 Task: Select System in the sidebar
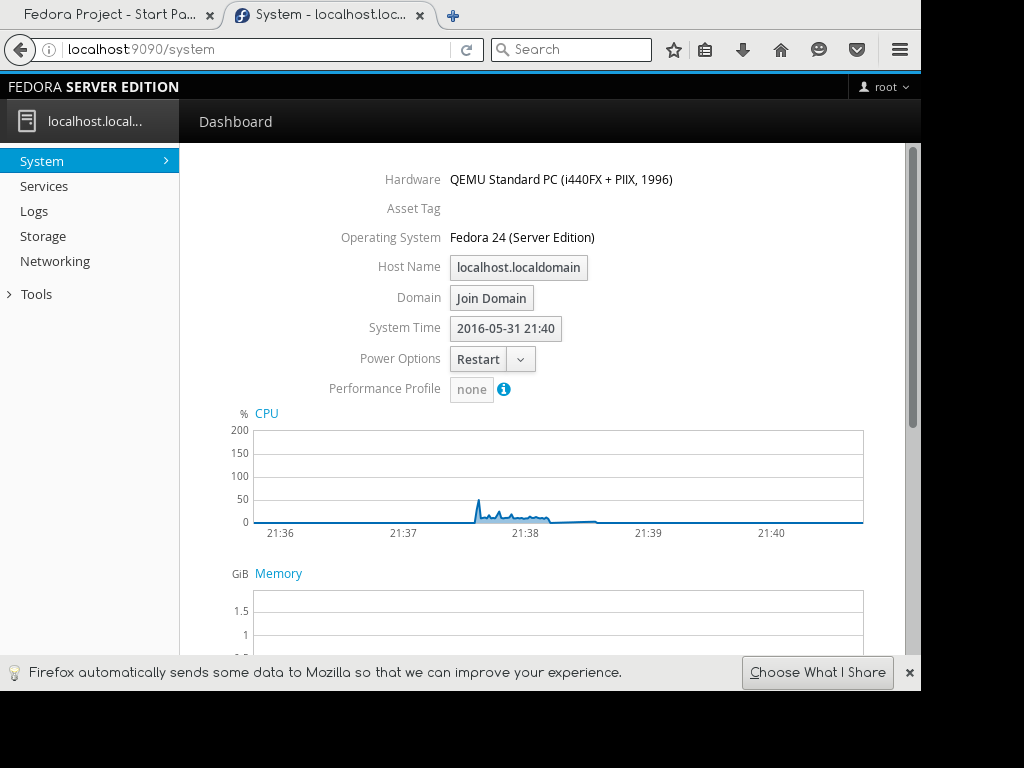point(89,161)
